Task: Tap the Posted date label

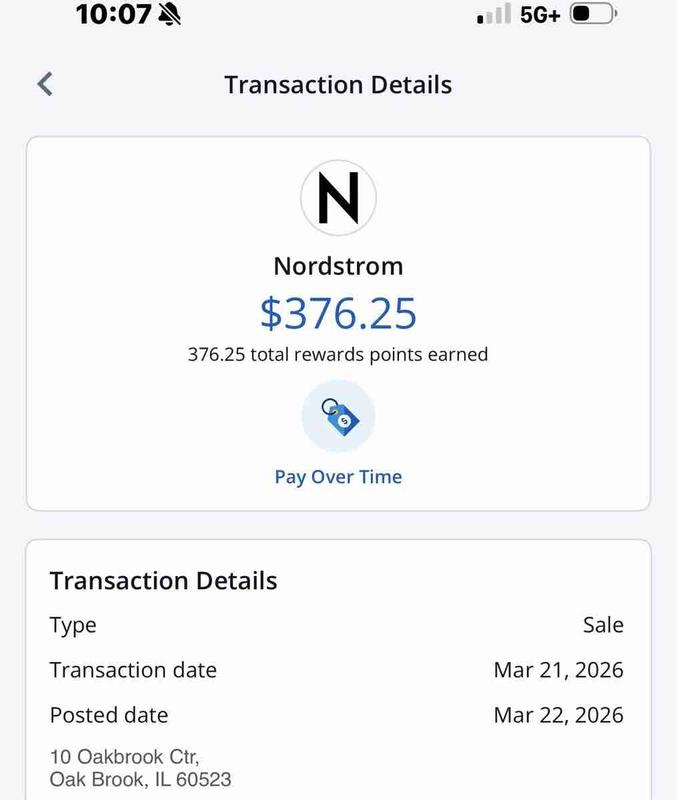Action: pos(109,715)
